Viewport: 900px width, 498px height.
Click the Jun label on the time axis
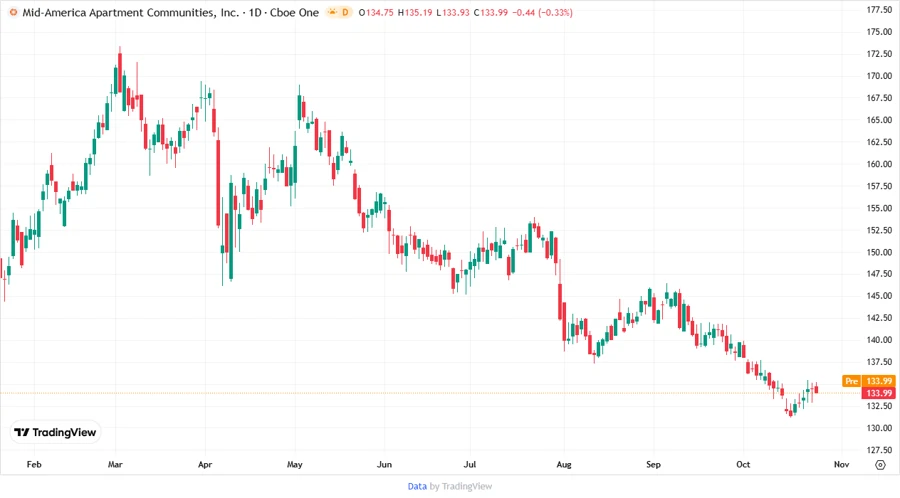tap(384, 464)
